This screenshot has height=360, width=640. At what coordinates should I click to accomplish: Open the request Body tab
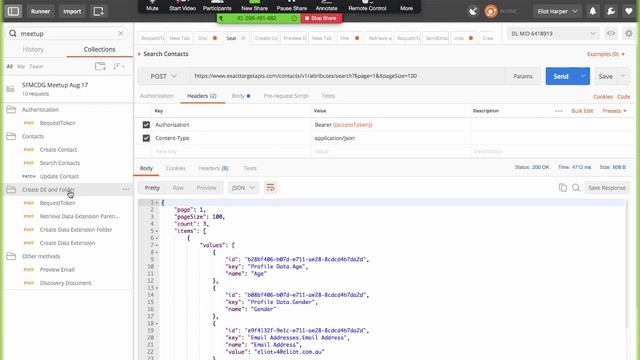[240, 96]
